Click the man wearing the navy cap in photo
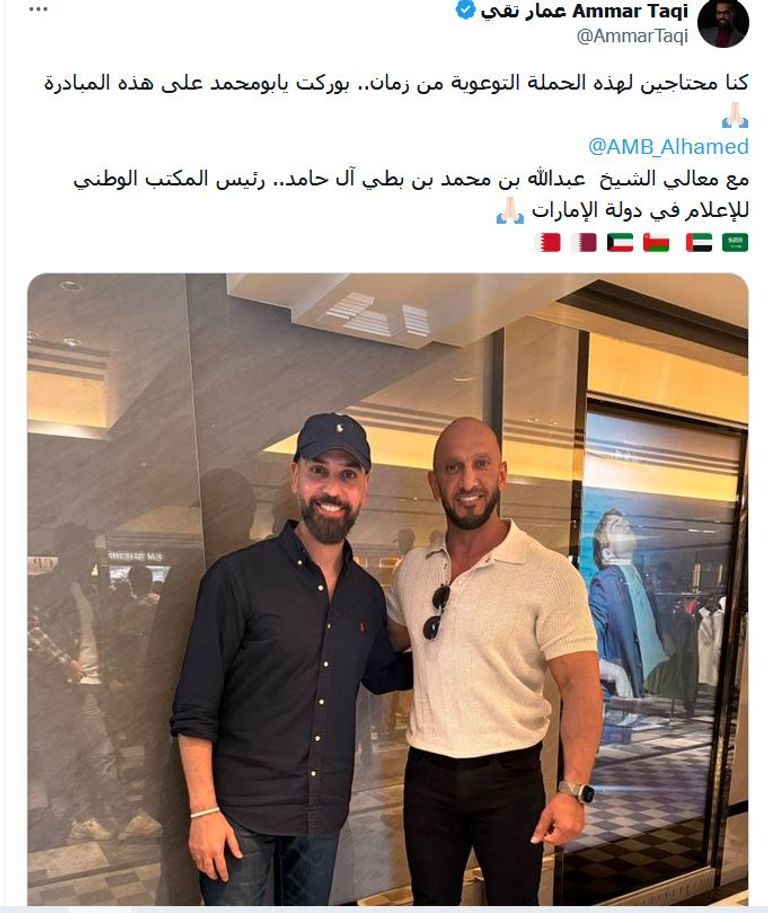768x913 pixels. tap(291, 658)
